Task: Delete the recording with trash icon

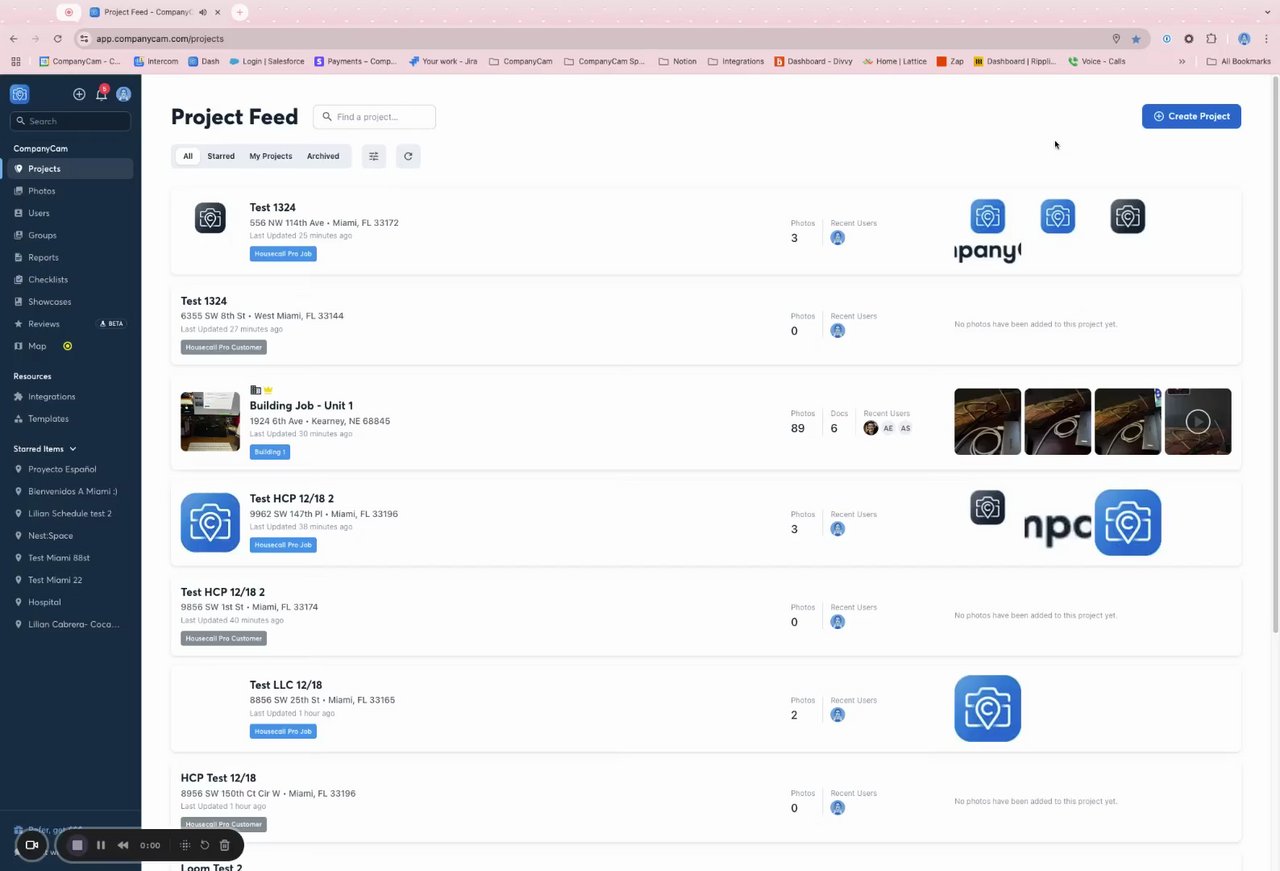Action: coord(224,845)
